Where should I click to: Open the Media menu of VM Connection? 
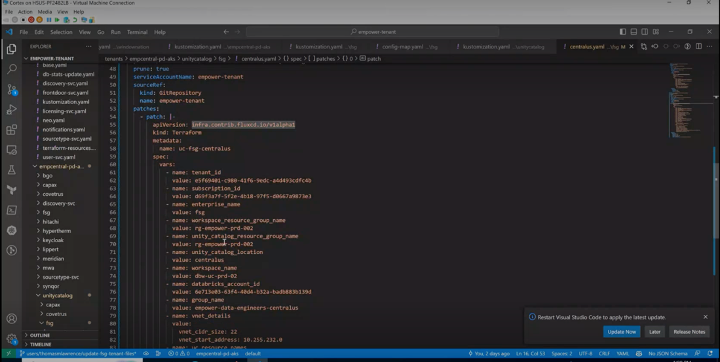[x=45, y=11]
